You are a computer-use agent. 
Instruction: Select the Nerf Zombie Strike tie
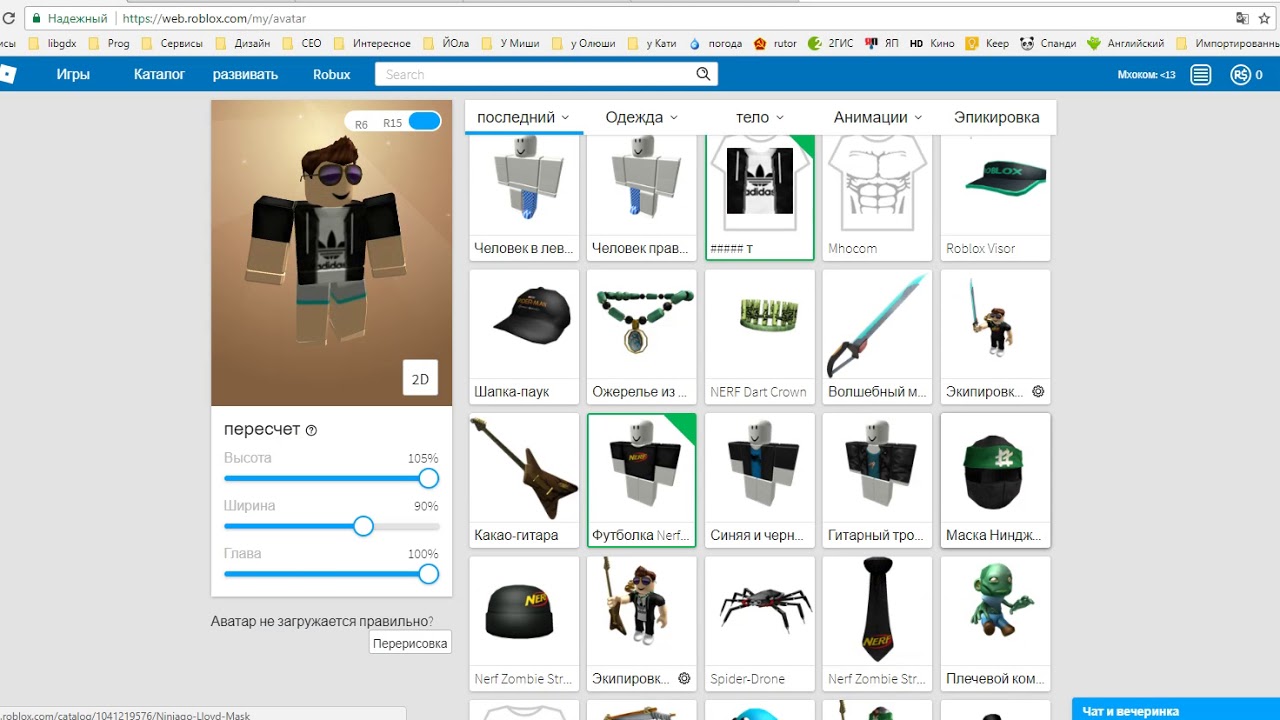[878, 624]
